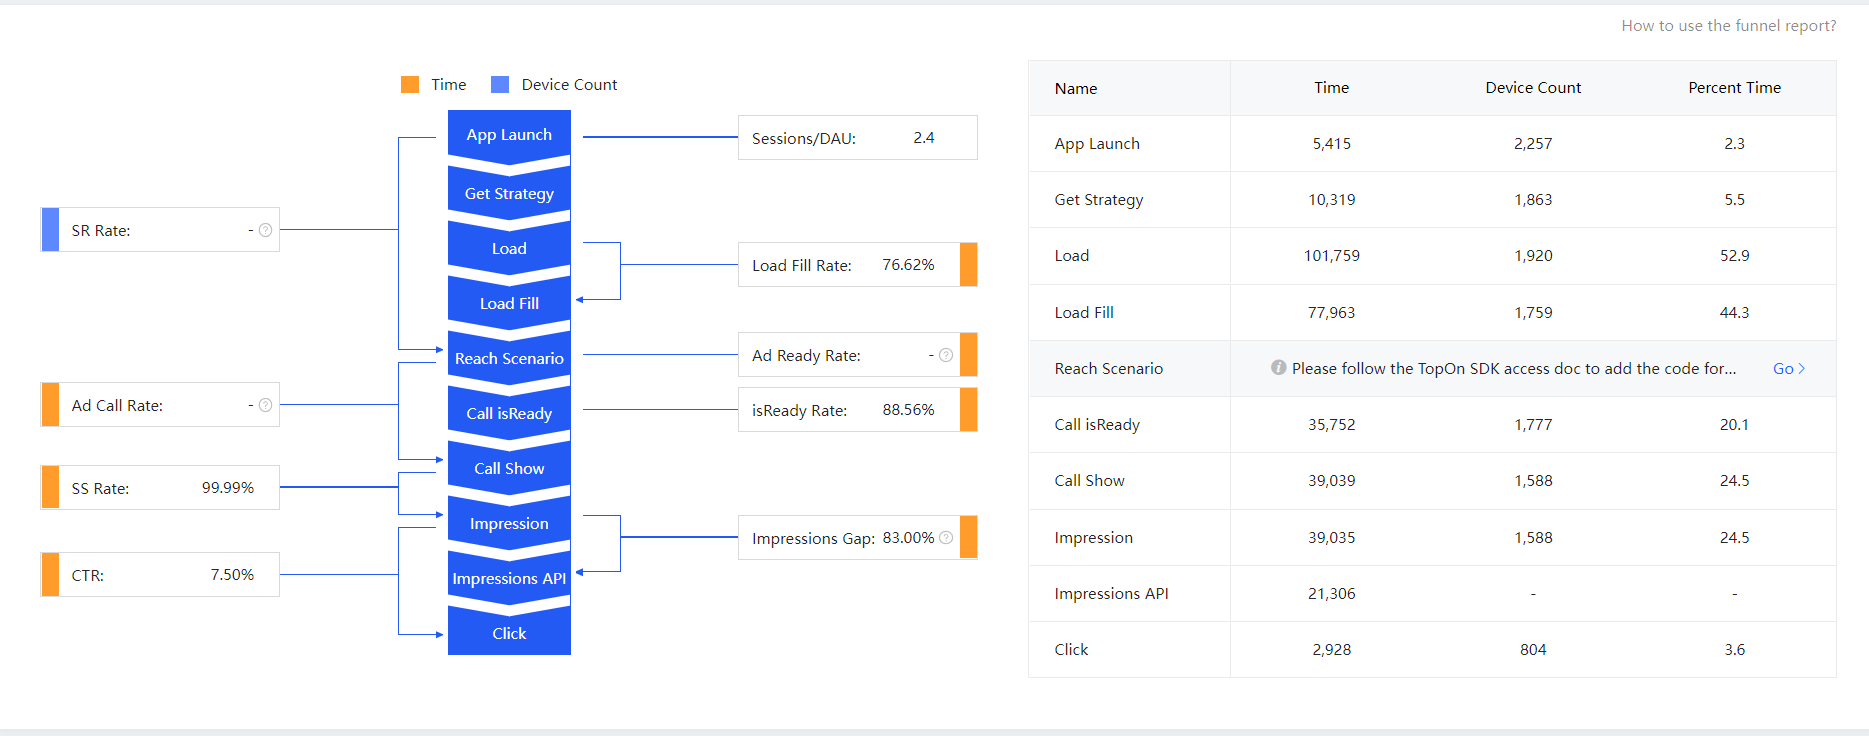This screenshot has height=736, width=1869.
Task: Click the Load Fill Rate 76.62% box
Action: [857, 265]
